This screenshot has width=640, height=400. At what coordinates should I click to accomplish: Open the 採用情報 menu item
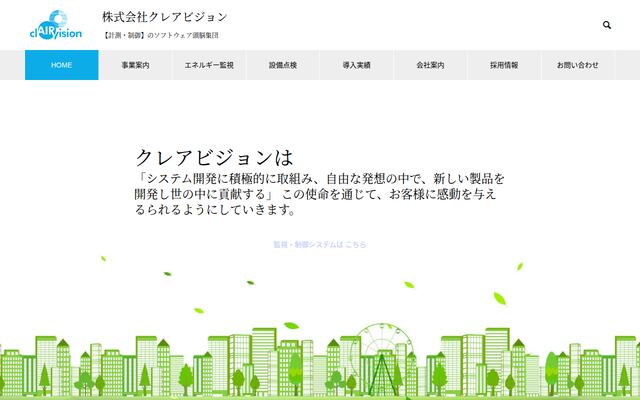[x=504, y=65]
